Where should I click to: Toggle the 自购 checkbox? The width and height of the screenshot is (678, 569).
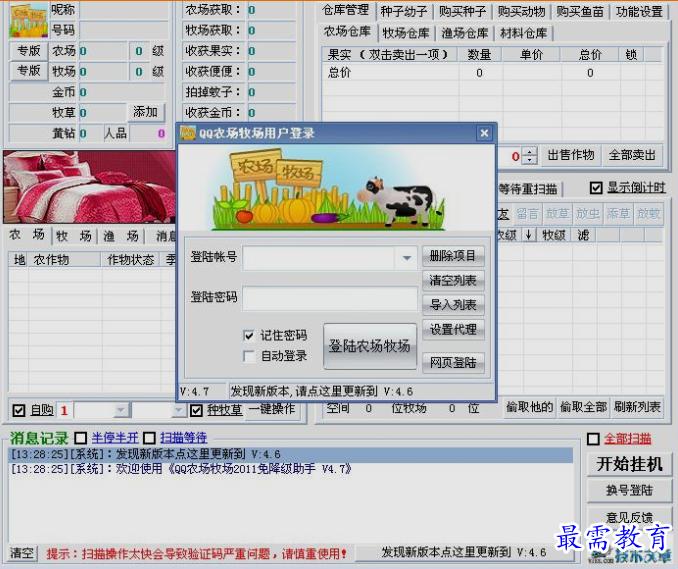click(19, 410)
